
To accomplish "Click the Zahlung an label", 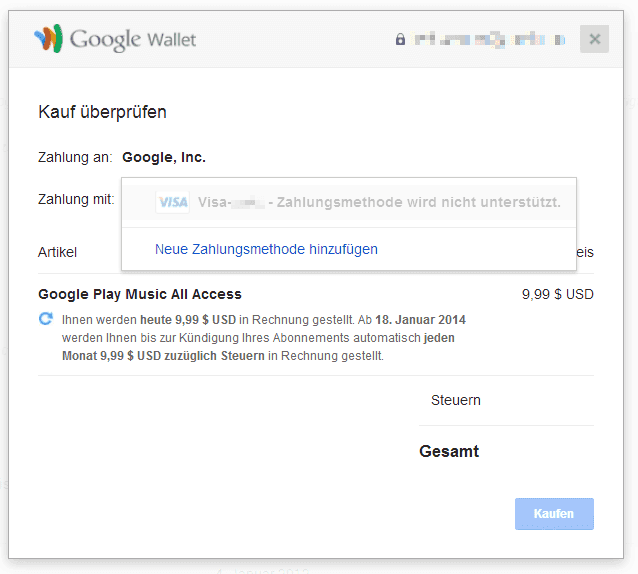I will [x=75, y=157].
